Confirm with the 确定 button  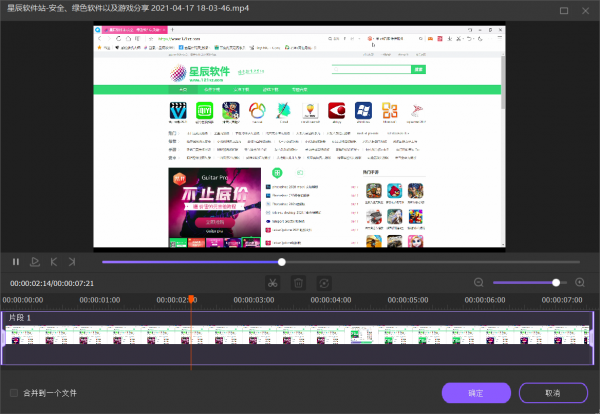point(476,393)
